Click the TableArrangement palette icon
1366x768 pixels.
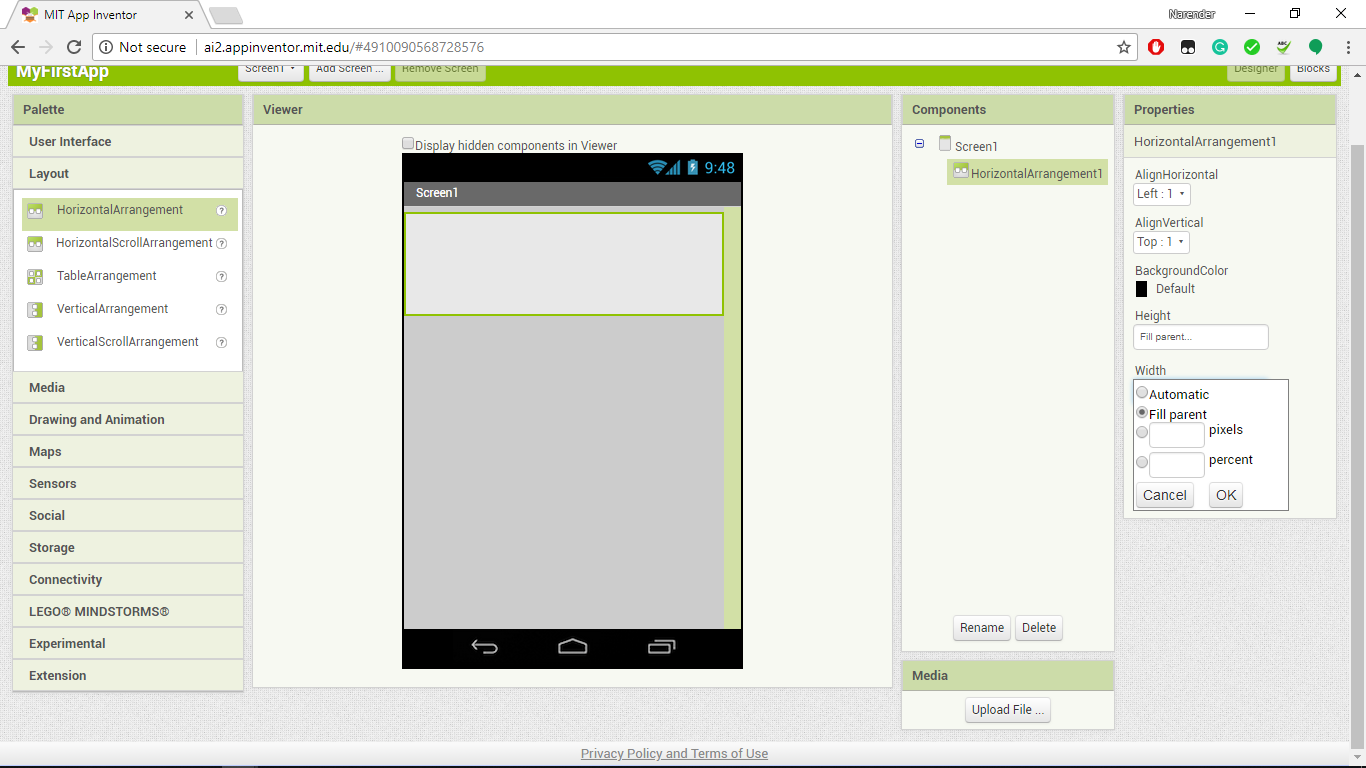(x=35, y=277)
